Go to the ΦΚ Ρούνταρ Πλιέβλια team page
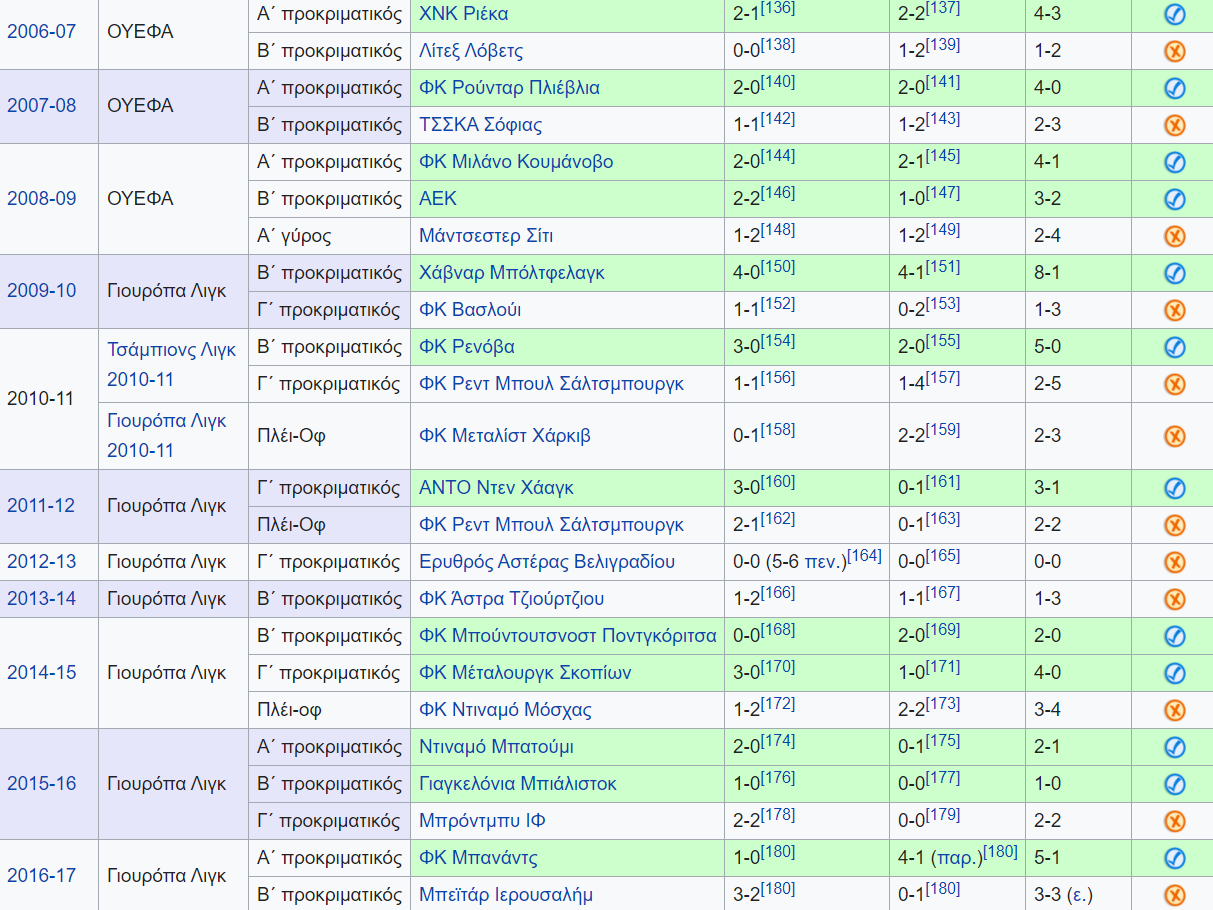1213x910 pixels. (509, 88)
